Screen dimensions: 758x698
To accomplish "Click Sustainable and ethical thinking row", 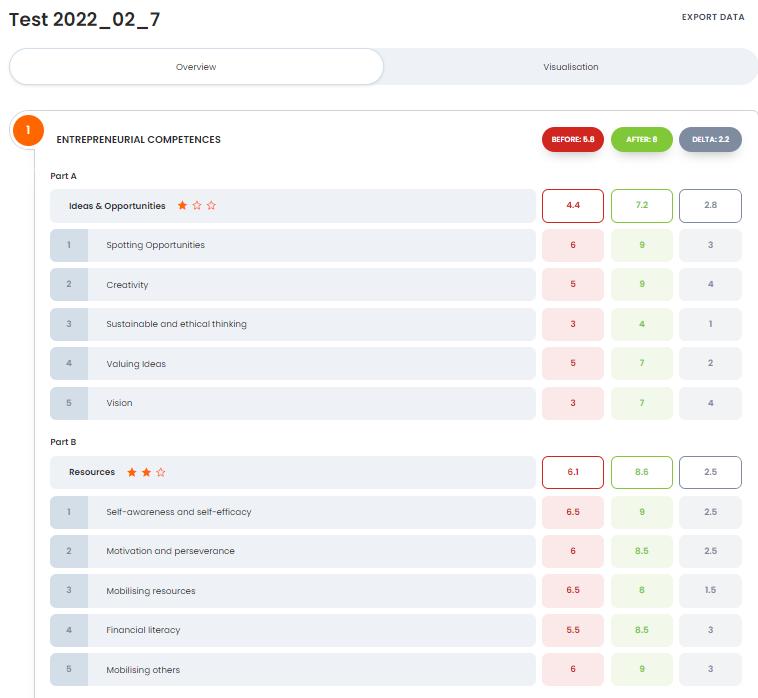I will pyautogui.click(x=292, y=324).
